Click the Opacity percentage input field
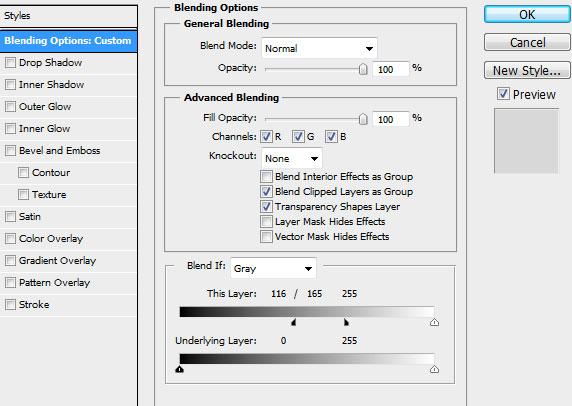This screenshot has width=572, height=406. pos(391,69)
